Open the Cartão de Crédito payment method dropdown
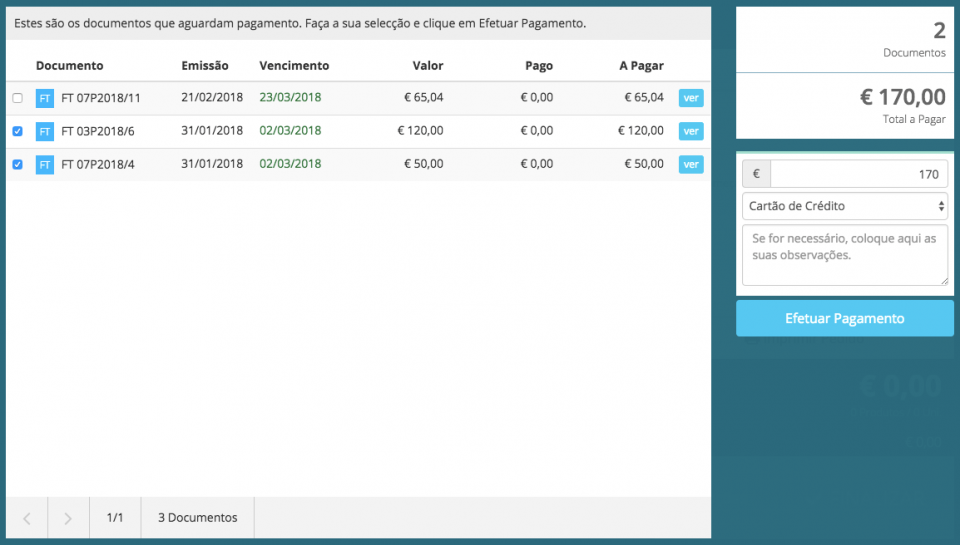This screenshot has height=545, width=960. pyautogui.click(x=845, y=206)
